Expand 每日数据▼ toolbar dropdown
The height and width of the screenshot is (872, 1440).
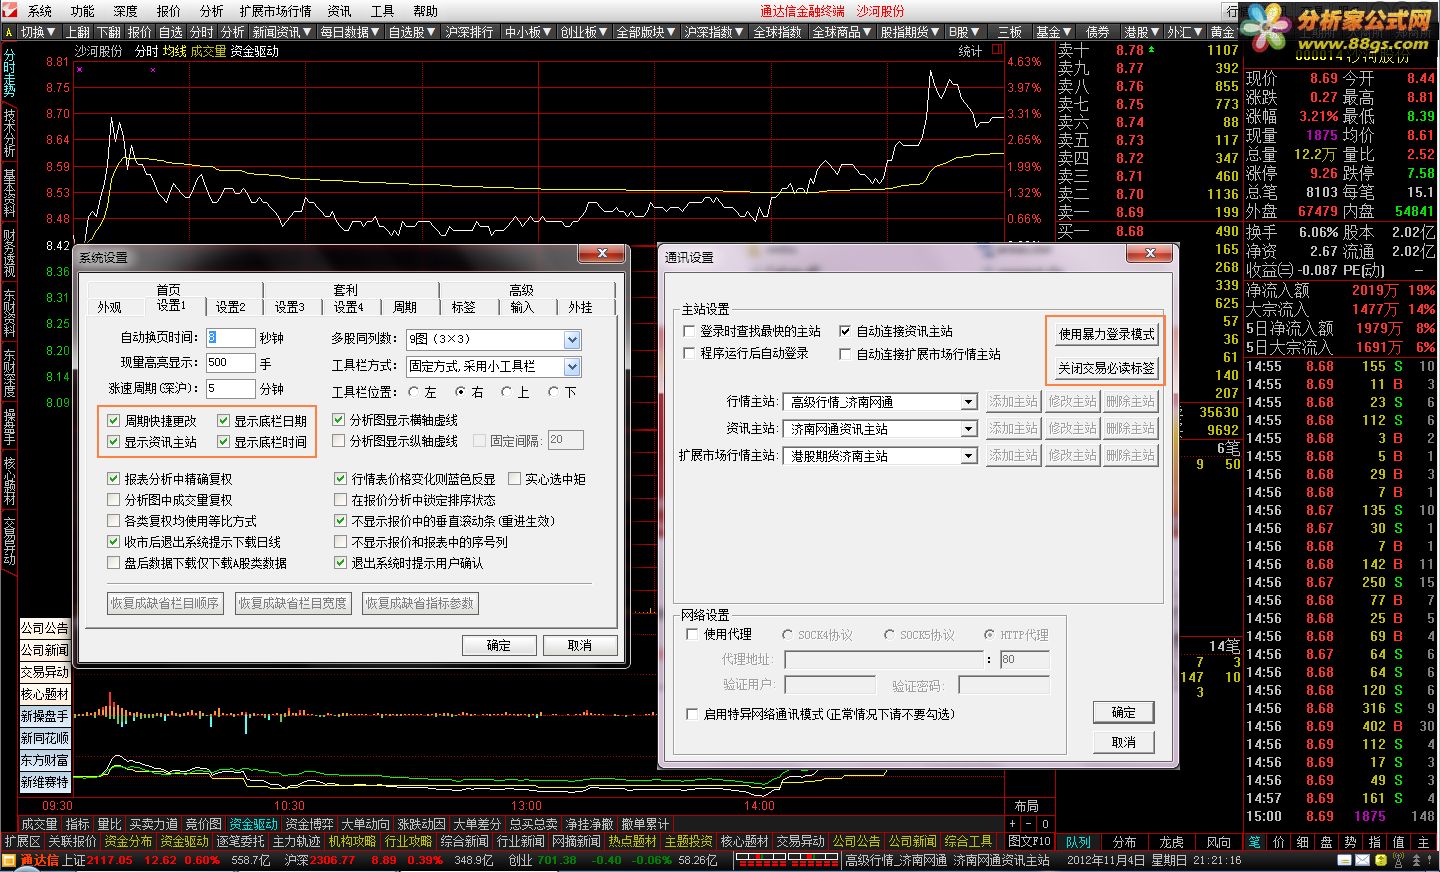[x=350, y=32]
